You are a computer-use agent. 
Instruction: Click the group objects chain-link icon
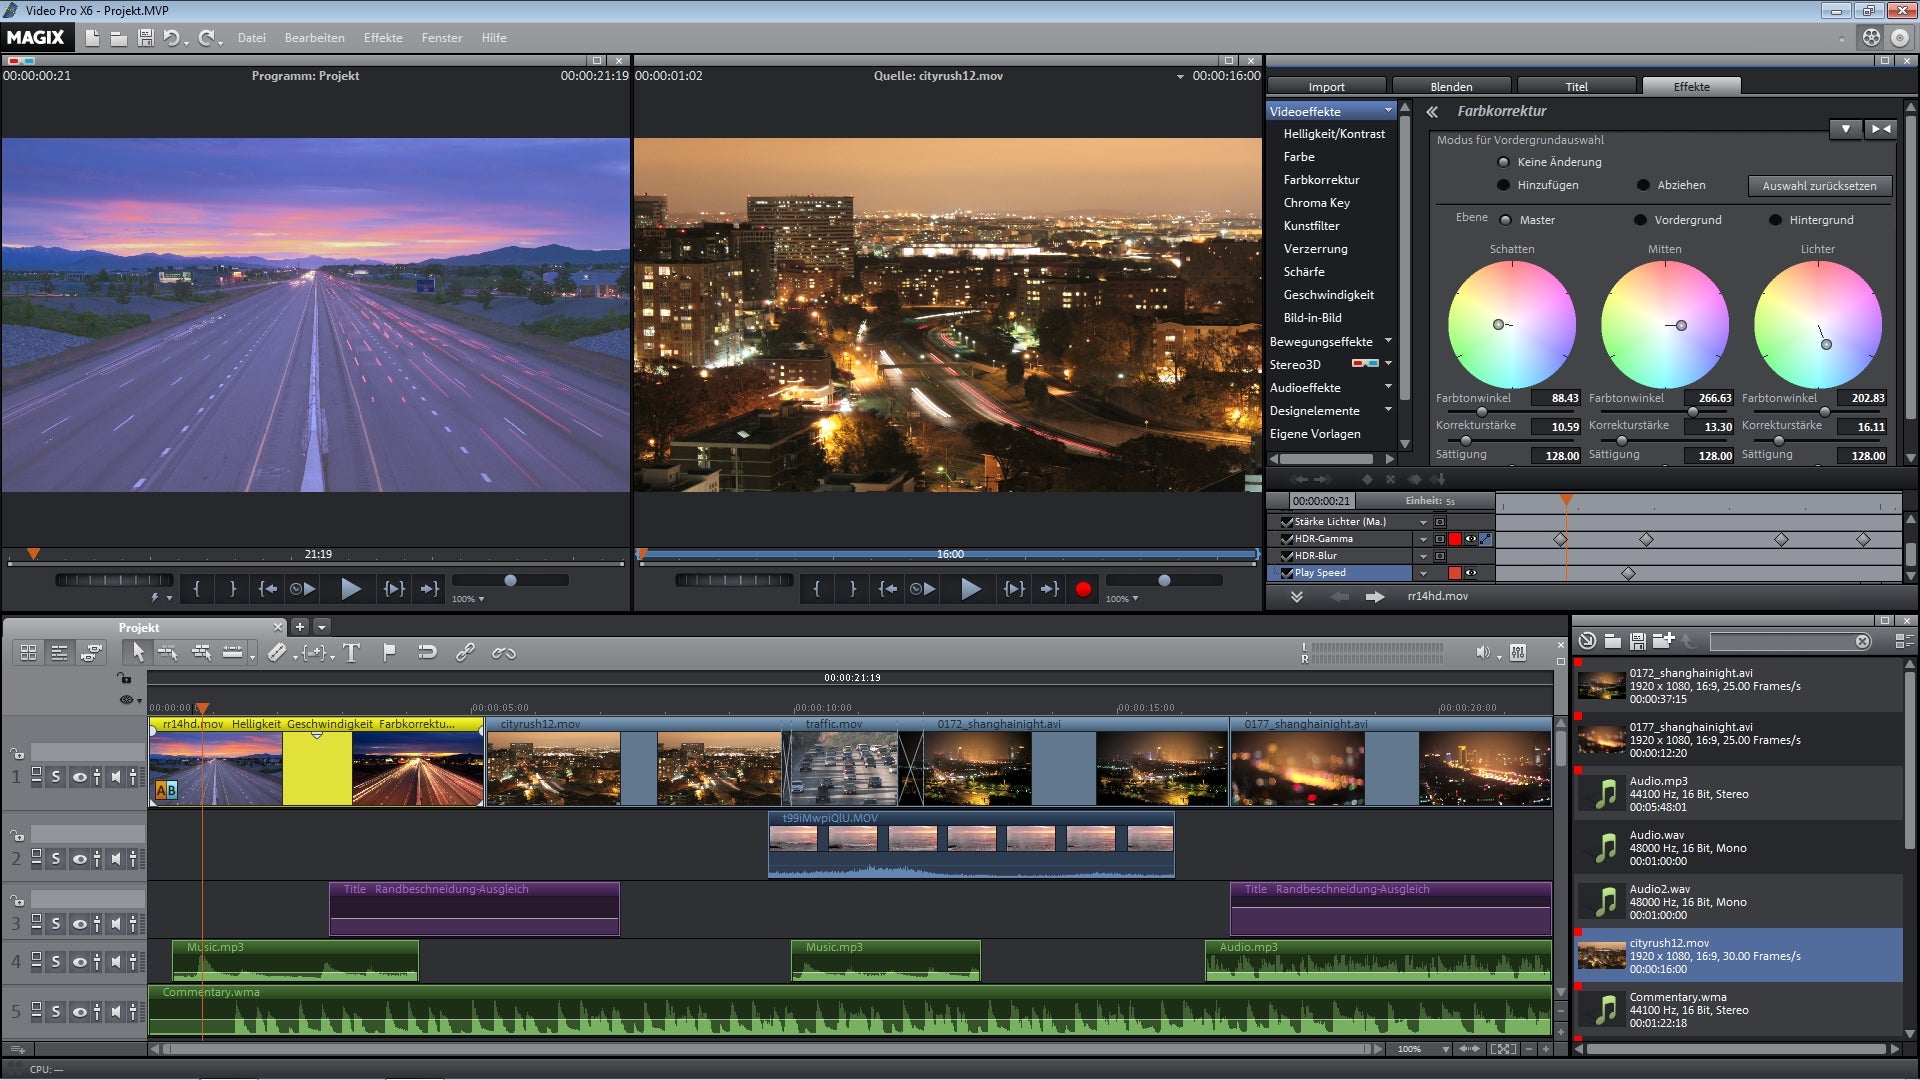click(x=465, y=653)
